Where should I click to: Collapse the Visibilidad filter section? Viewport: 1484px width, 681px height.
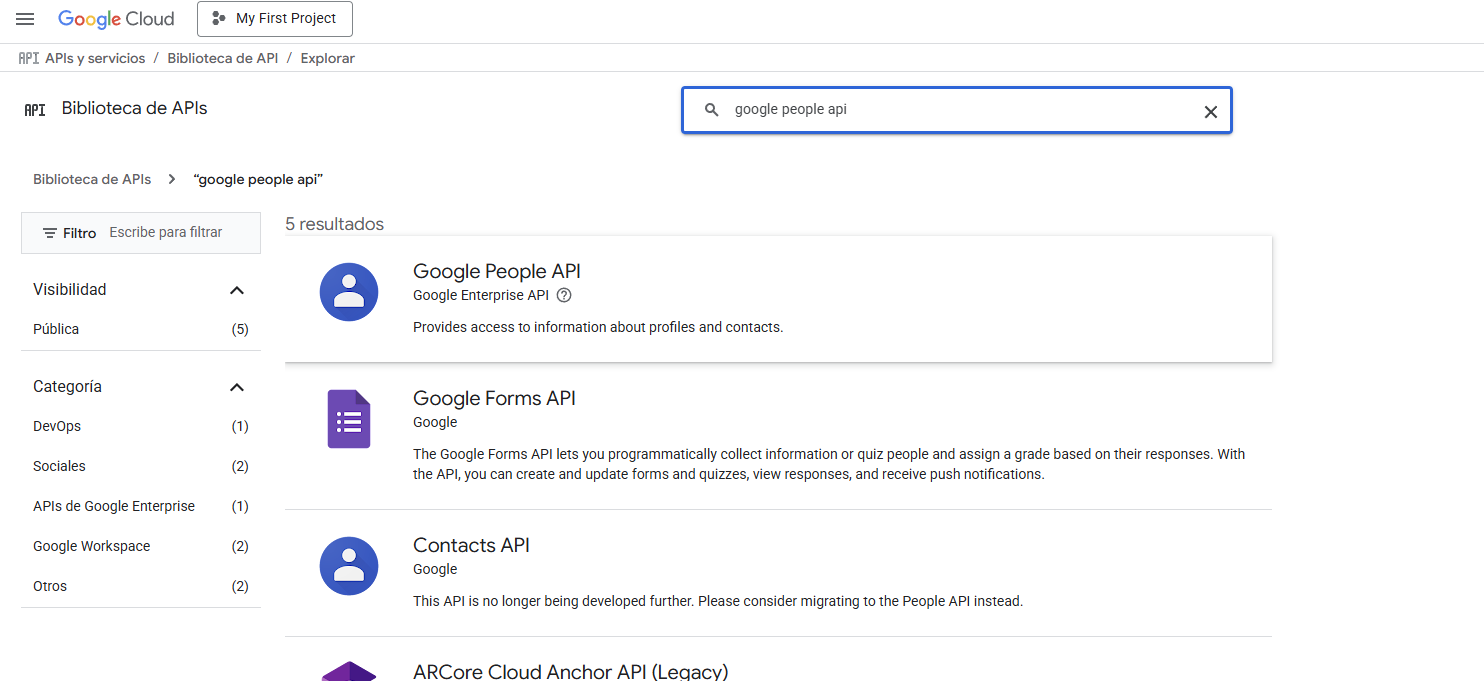pos(237,290)
